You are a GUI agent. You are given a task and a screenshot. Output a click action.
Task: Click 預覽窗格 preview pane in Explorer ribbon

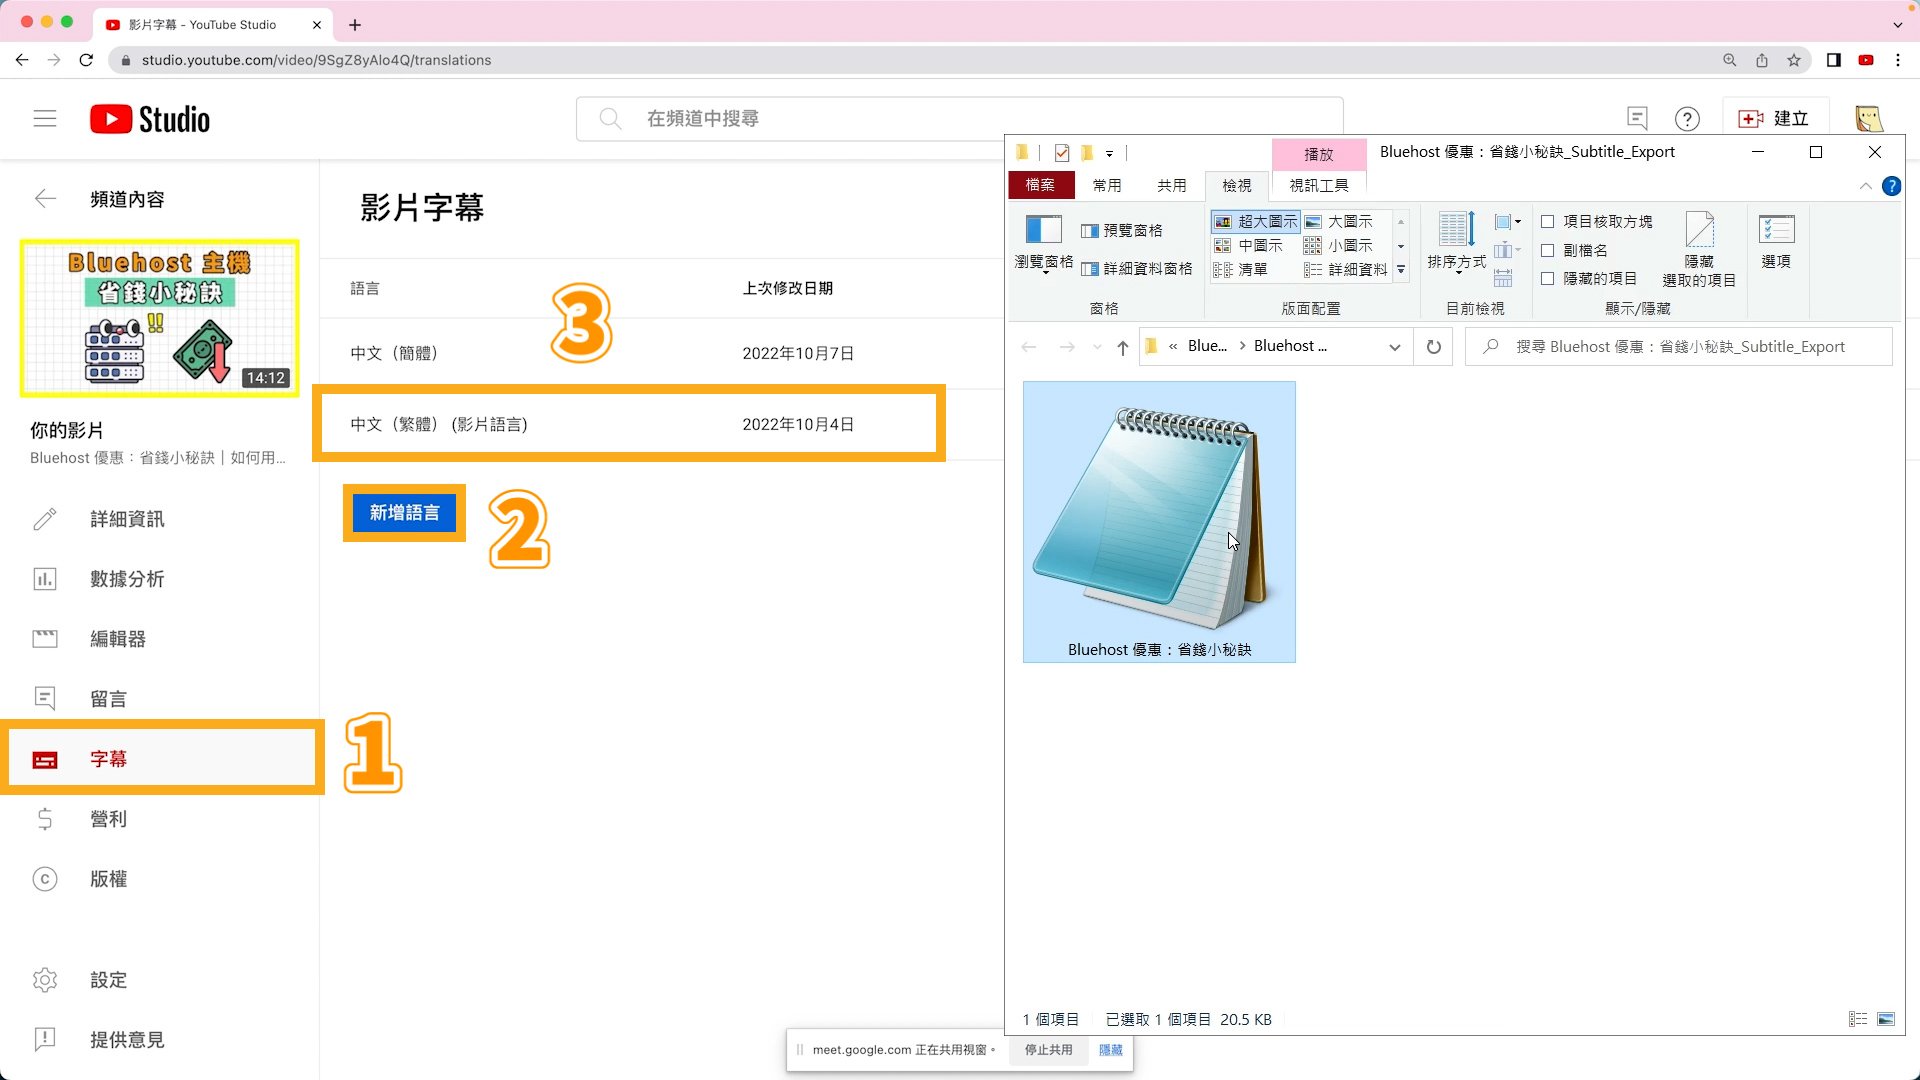coord(1122,231)
